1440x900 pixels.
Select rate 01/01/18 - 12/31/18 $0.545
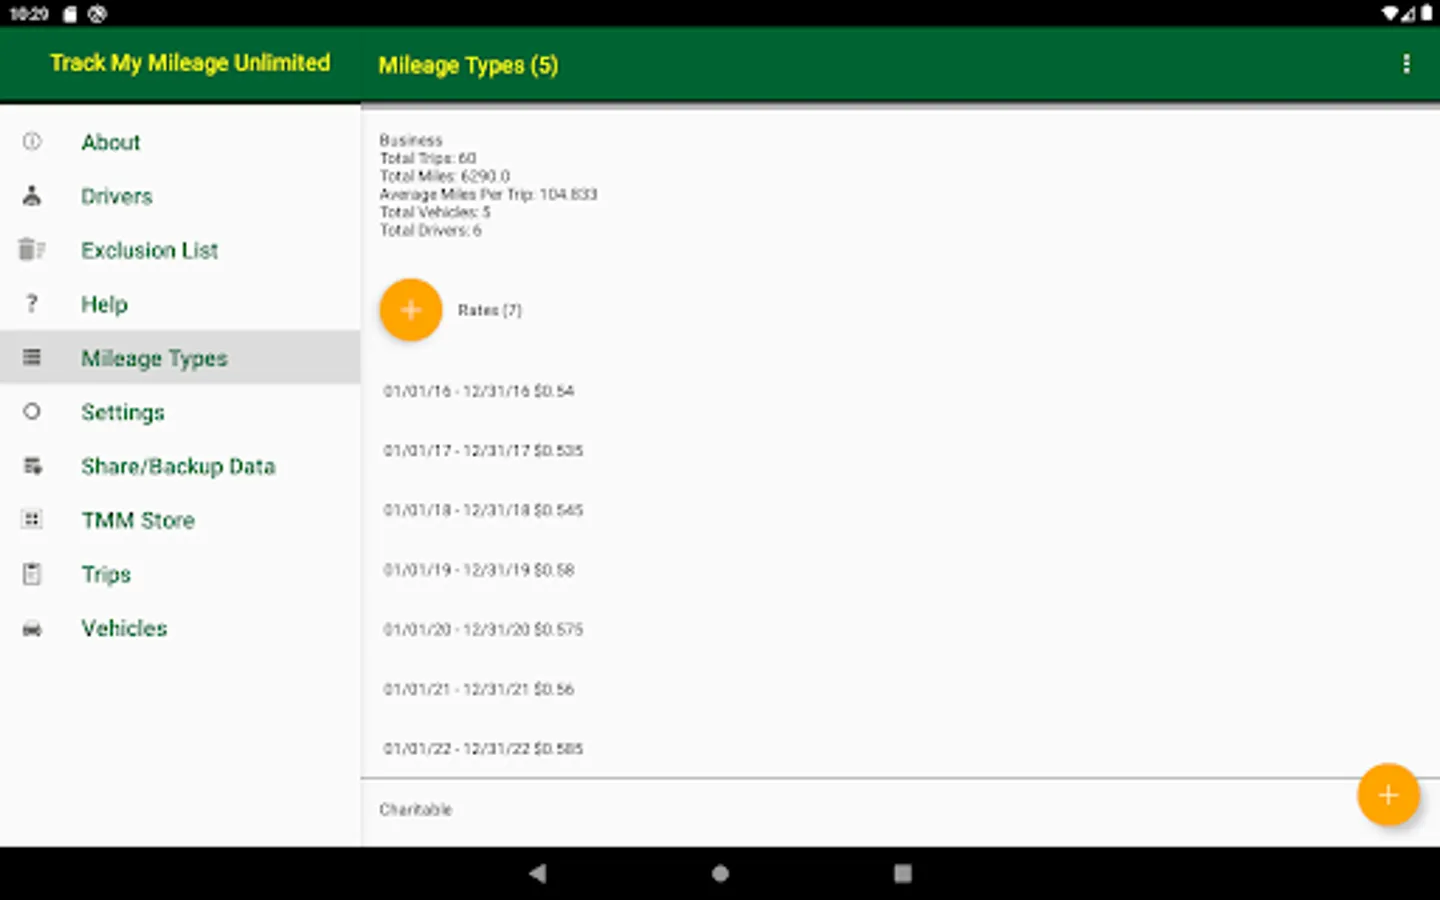[x=483, y=510]
